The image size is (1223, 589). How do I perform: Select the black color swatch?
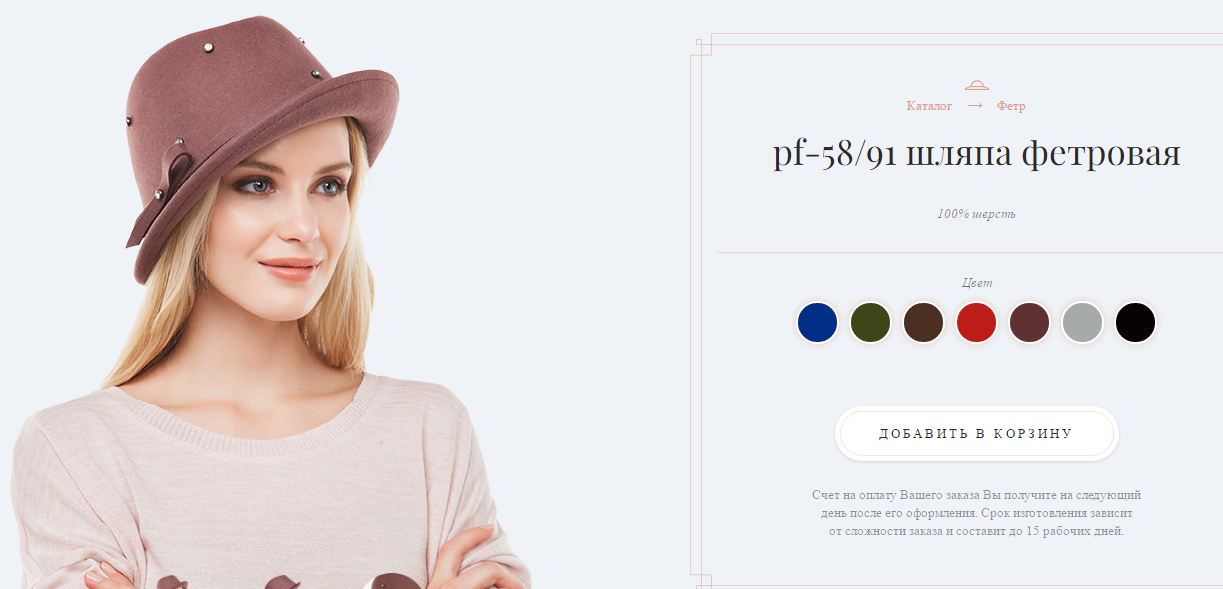(x=1135, y=323)
